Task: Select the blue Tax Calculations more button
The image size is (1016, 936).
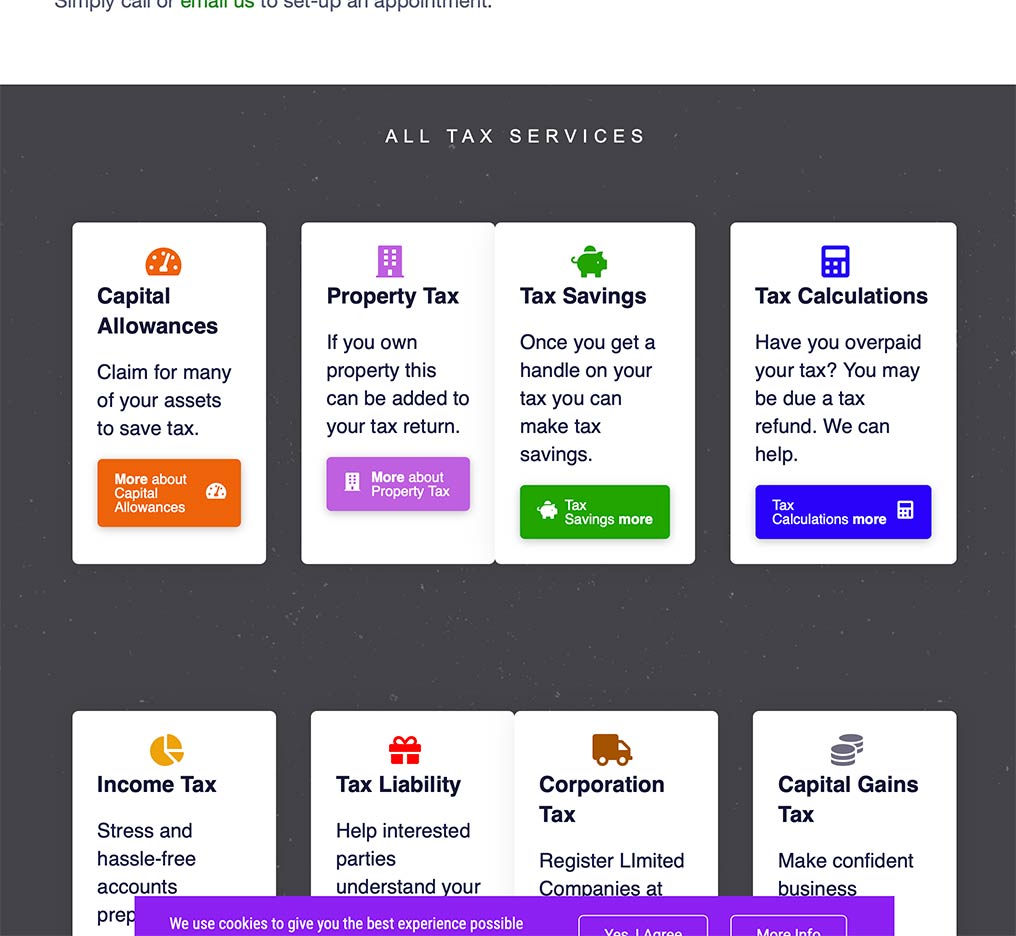Action: pos(843,512)
